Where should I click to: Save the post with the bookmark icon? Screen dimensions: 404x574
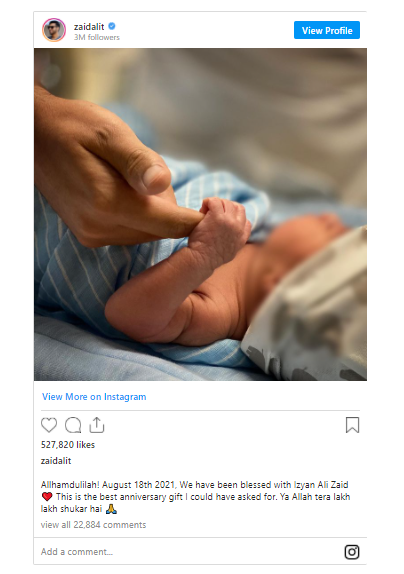(352, 425)
